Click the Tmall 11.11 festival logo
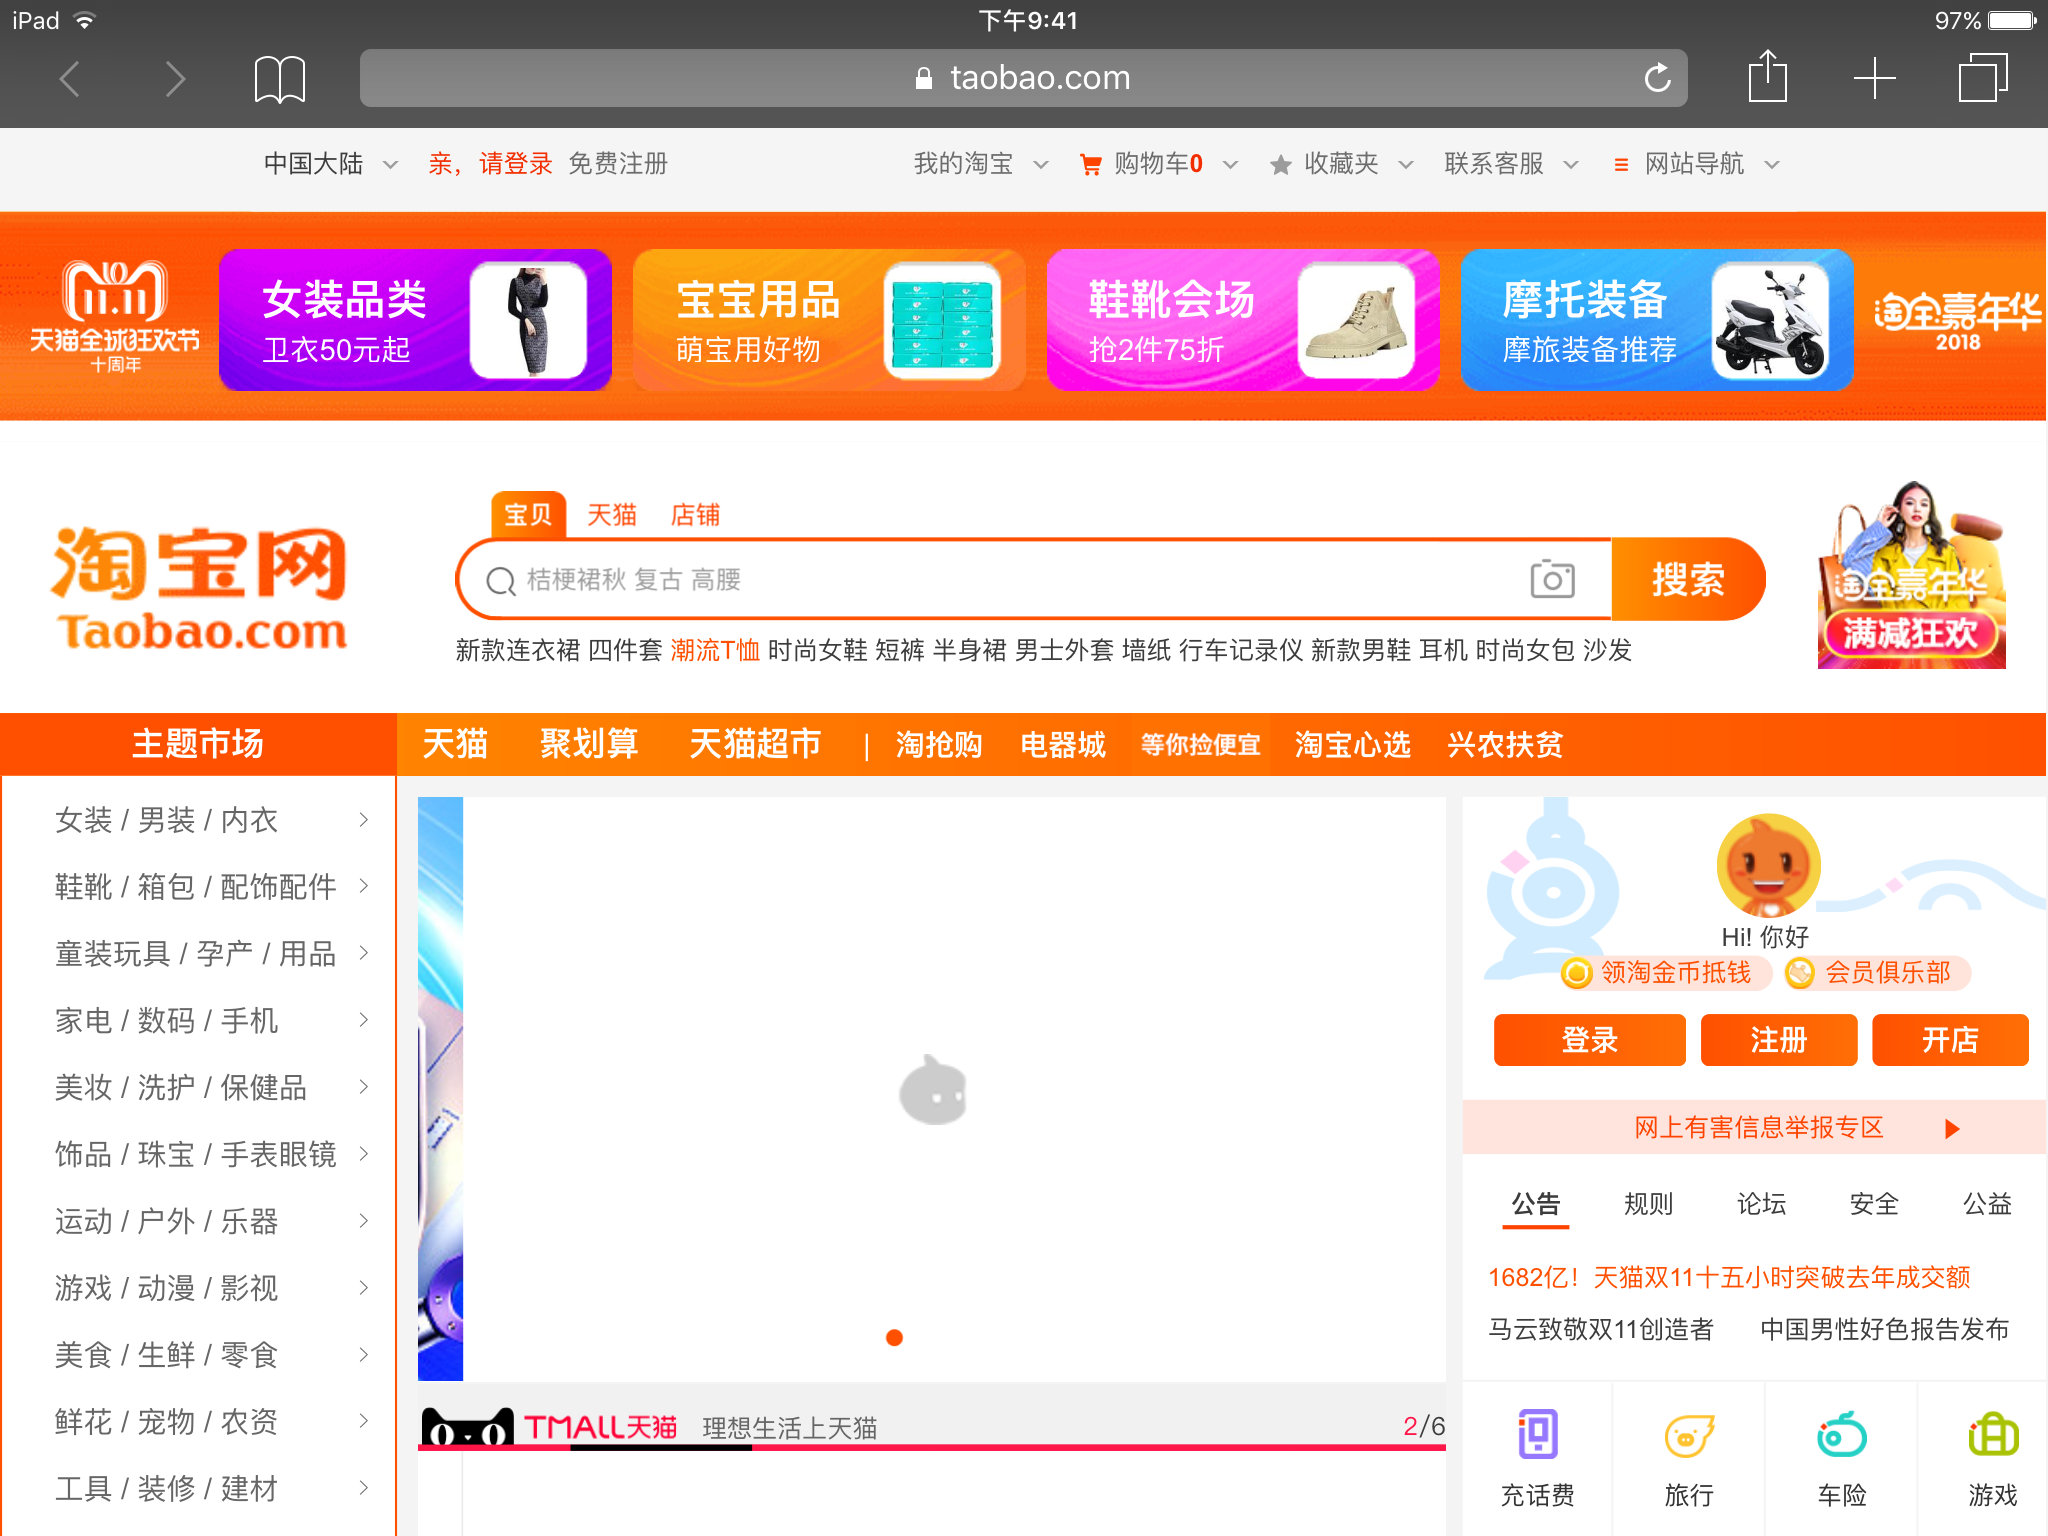This screenshot has height=1536, width=2048. click(115, 317)
